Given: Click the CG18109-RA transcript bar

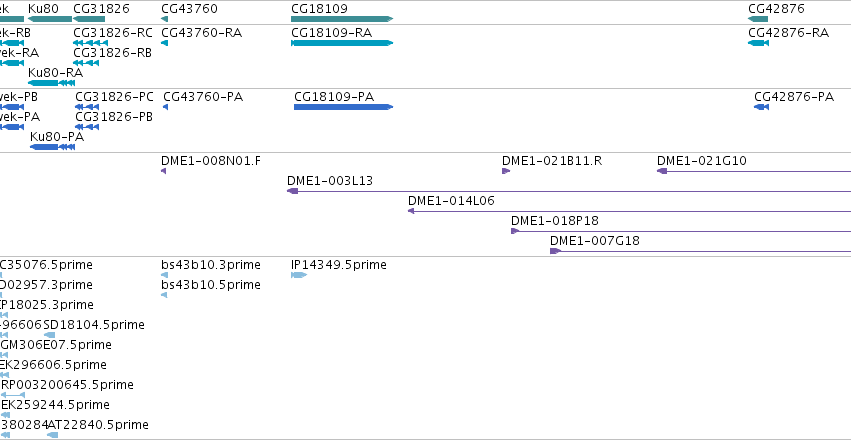Looking at the screenshot, I should point(342,43).
